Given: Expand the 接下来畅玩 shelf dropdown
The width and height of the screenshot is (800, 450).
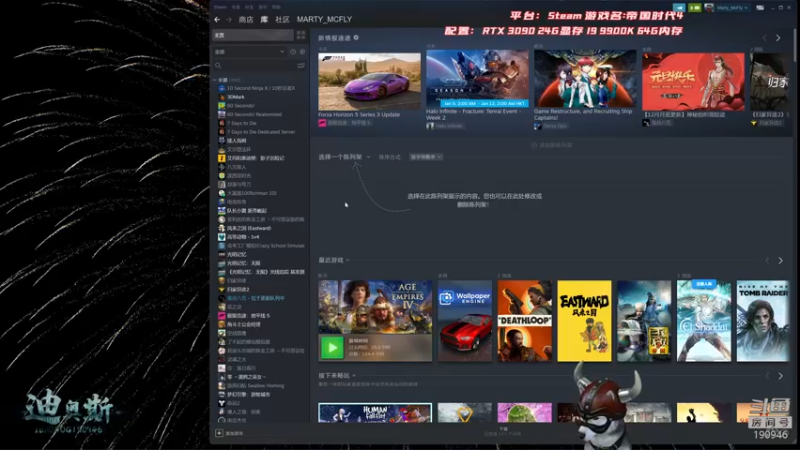Looking at the screenshot, I should [337, 376].
